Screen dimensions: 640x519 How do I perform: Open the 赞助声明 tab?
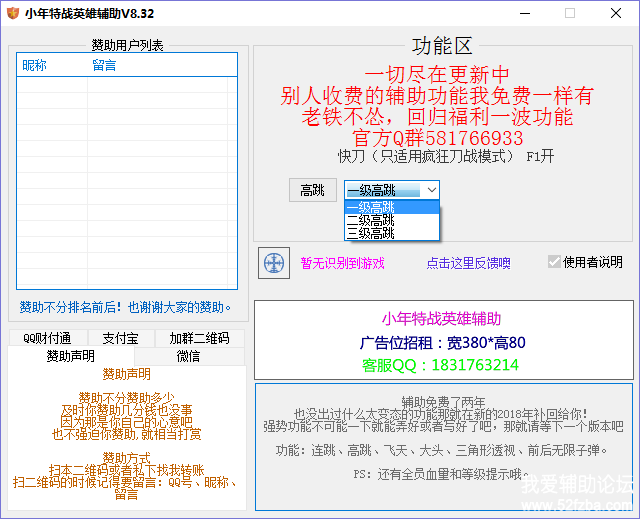71,356
